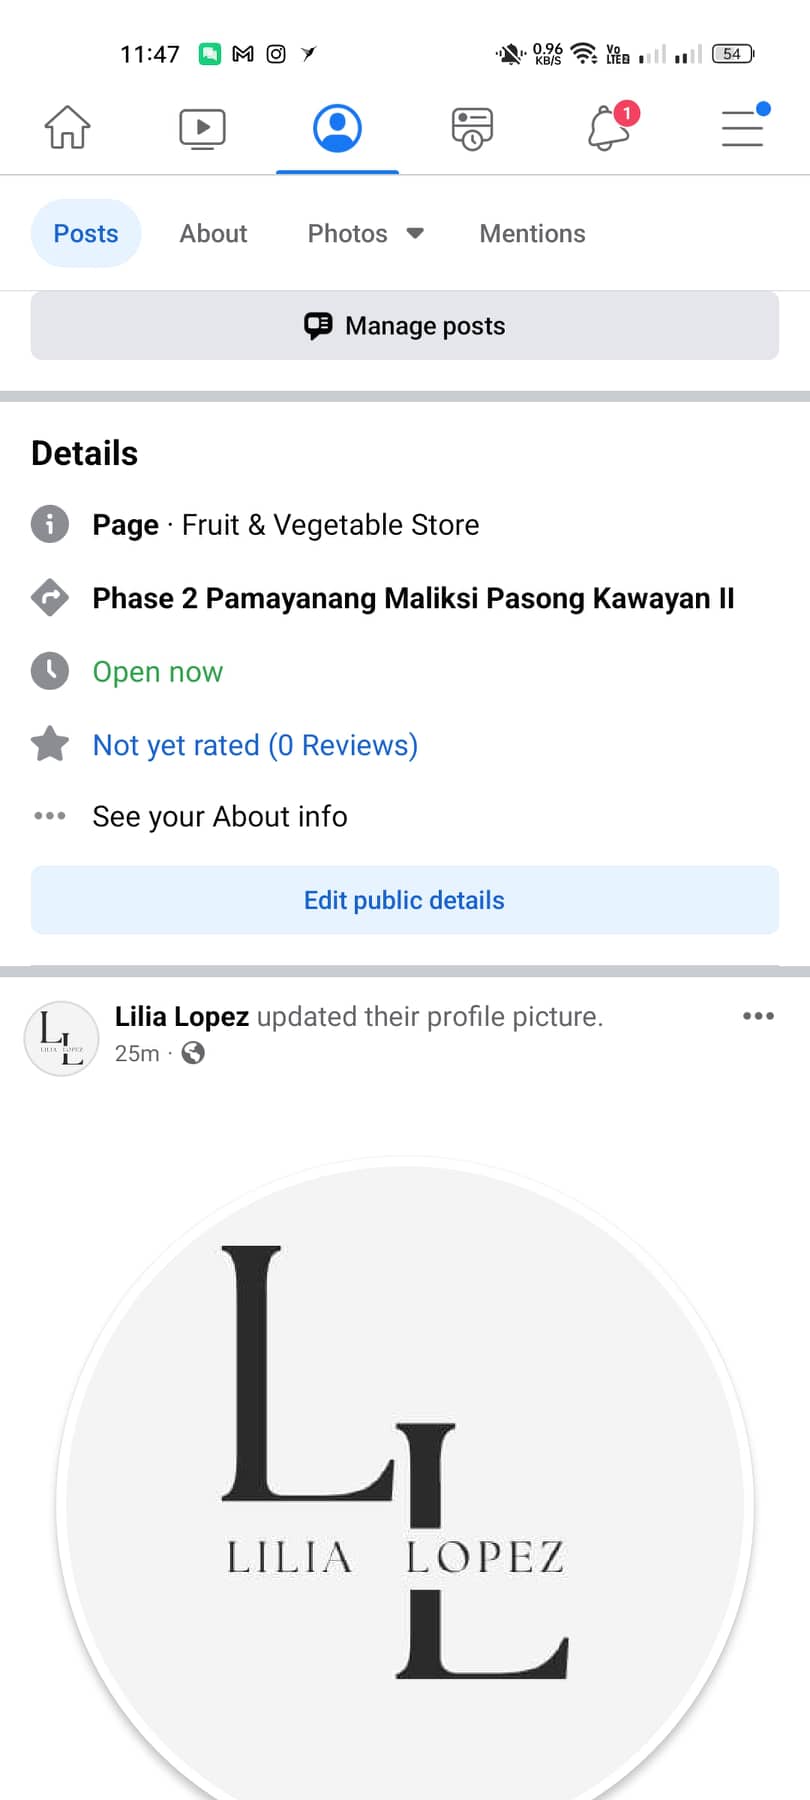
Task: Open the Video tab icon
Action: point(202,128)
